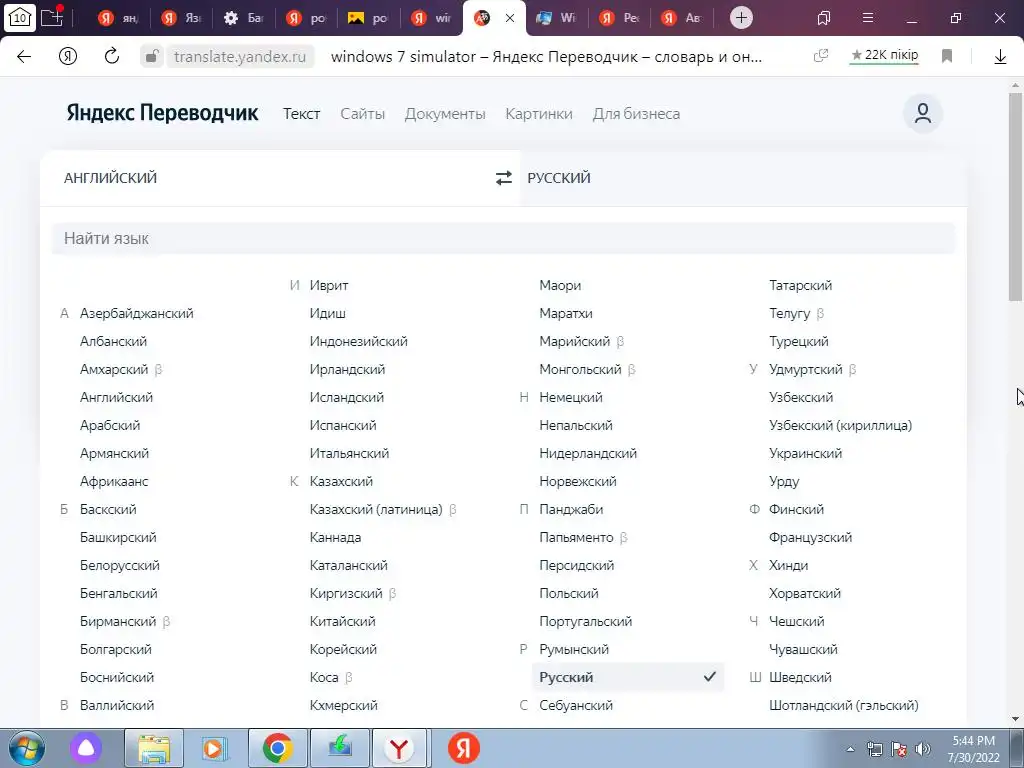
Task: Switch to the browser tab with gear icon
Action: (x=245, y=18)
